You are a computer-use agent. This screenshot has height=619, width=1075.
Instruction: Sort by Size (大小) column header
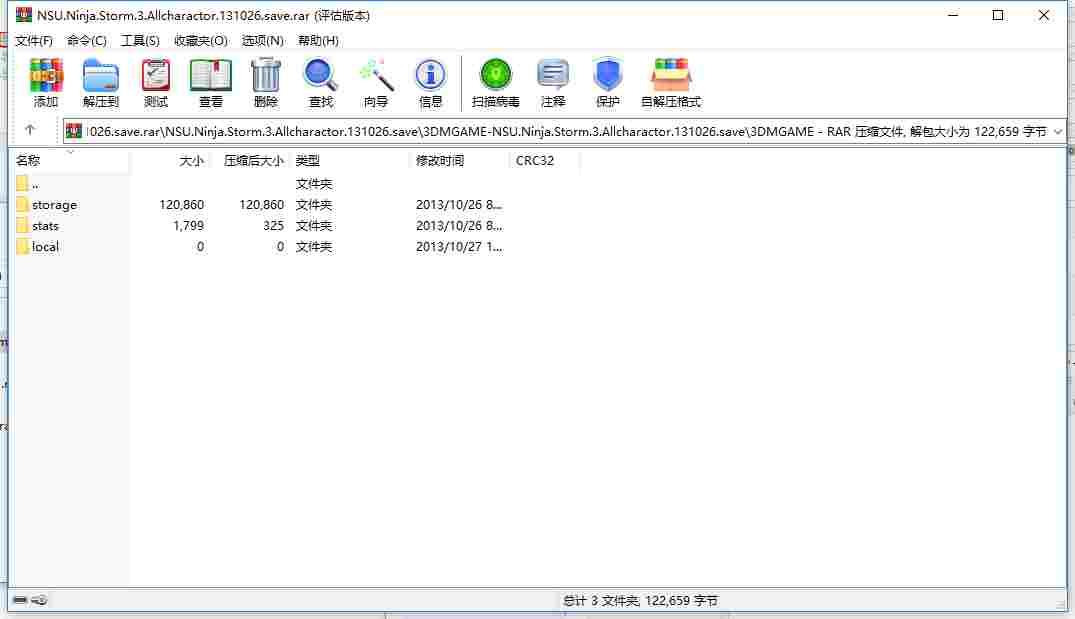point(169,160)
